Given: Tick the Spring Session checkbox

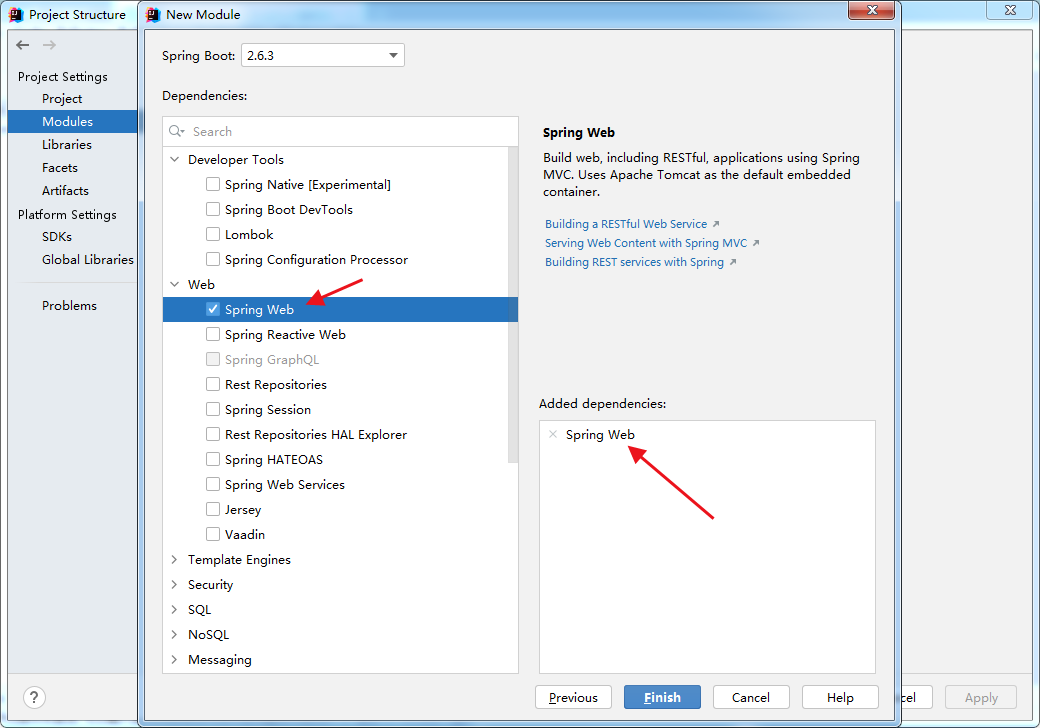Looking at the screenshot, I should coord(213,409).
